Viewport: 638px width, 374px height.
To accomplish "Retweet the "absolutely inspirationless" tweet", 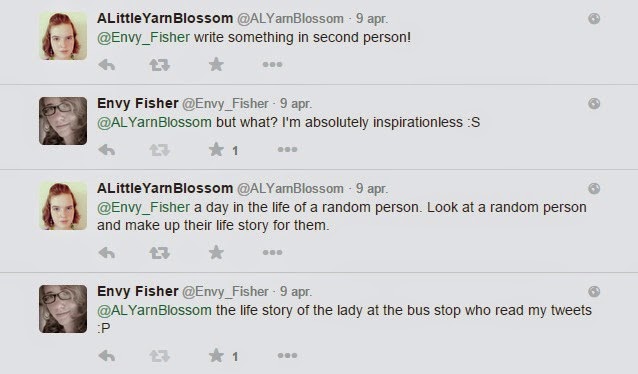I will pos(160,150).
